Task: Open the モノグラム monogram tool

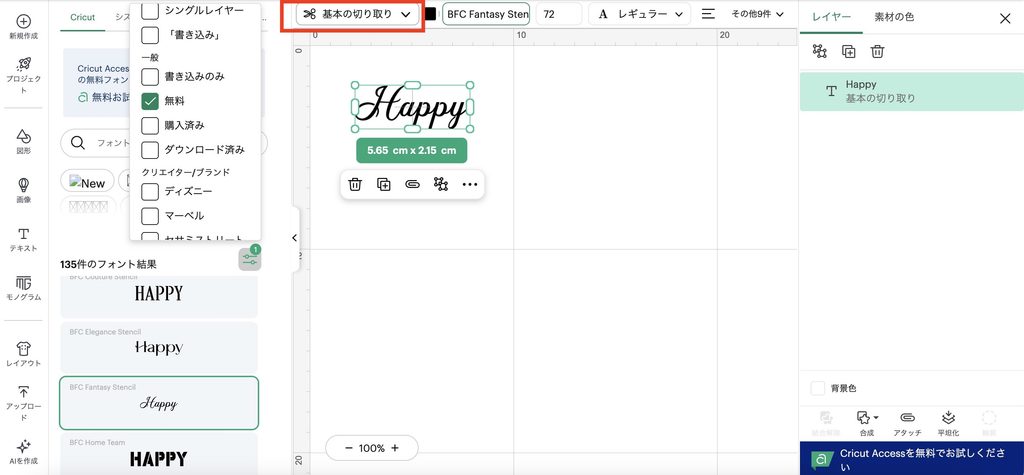Action: [24, 288]
